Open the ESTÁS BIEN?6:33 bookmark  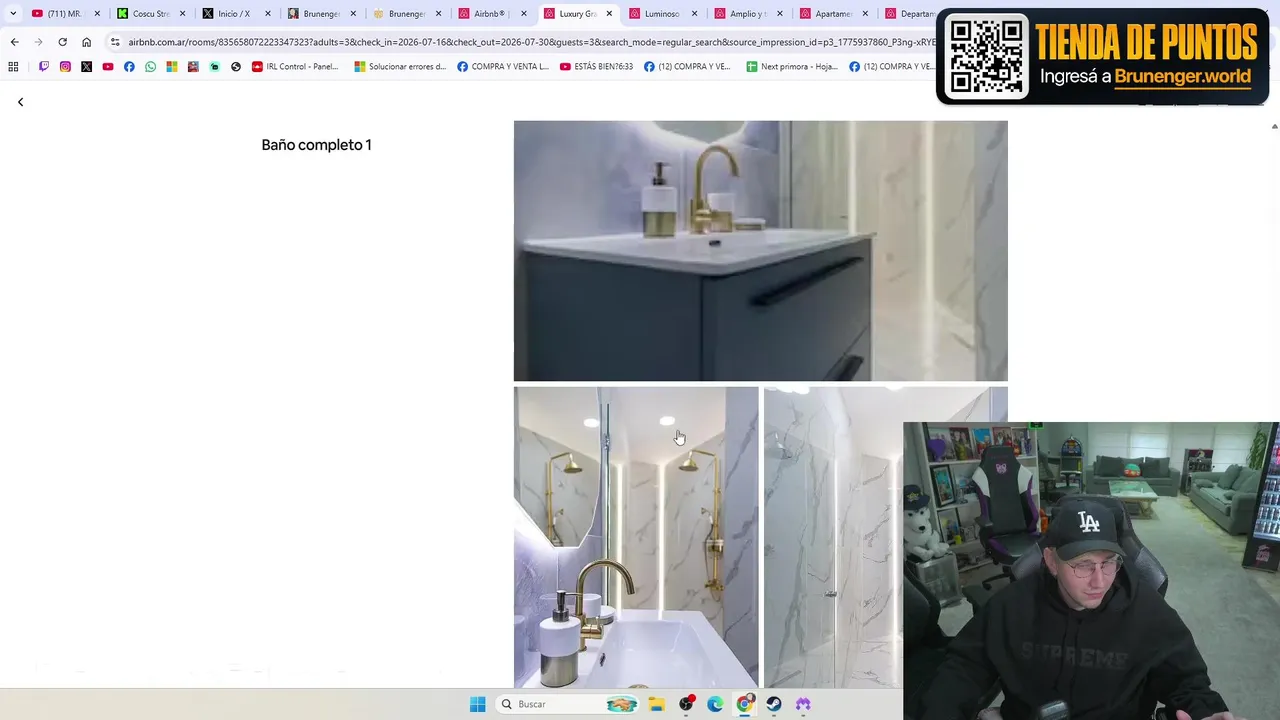point(597,67)
